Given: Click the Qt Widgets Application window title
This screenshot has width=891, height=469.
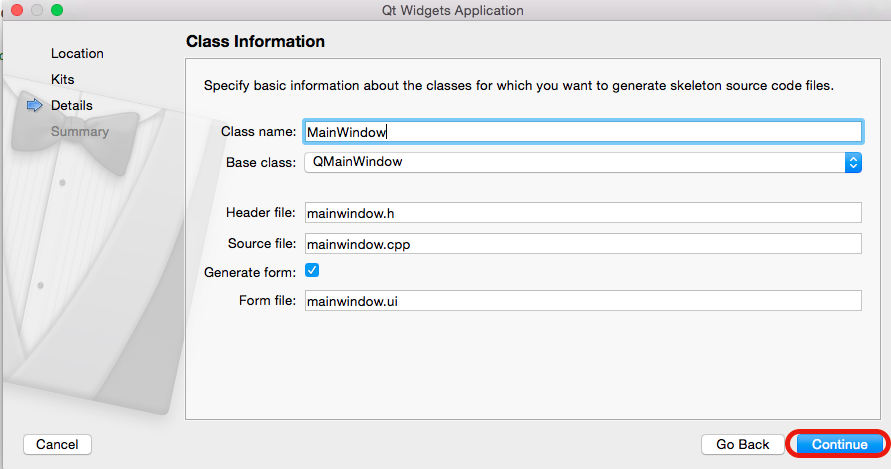Looking at the screenshot, I should click(x=452, y=10).
